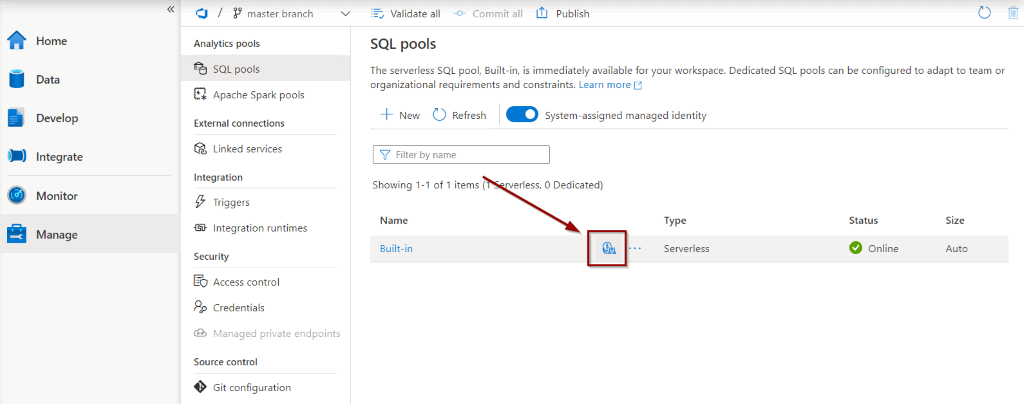Open the Built-in SQL pool link
This screenshot has width=1024, height=404.
tap(396, 249)
